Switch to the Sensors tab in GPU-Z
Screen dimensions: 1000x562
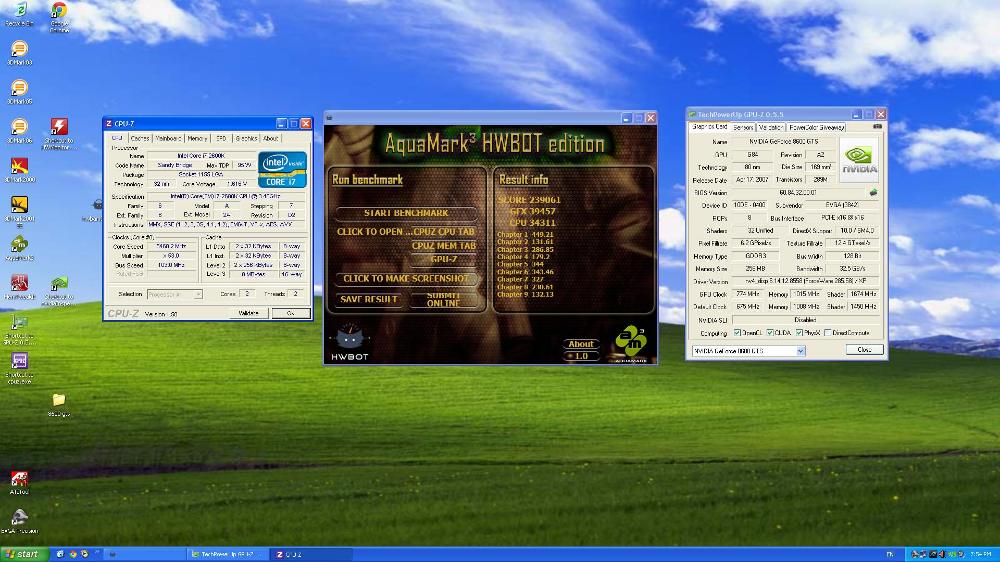click(743, 128)
